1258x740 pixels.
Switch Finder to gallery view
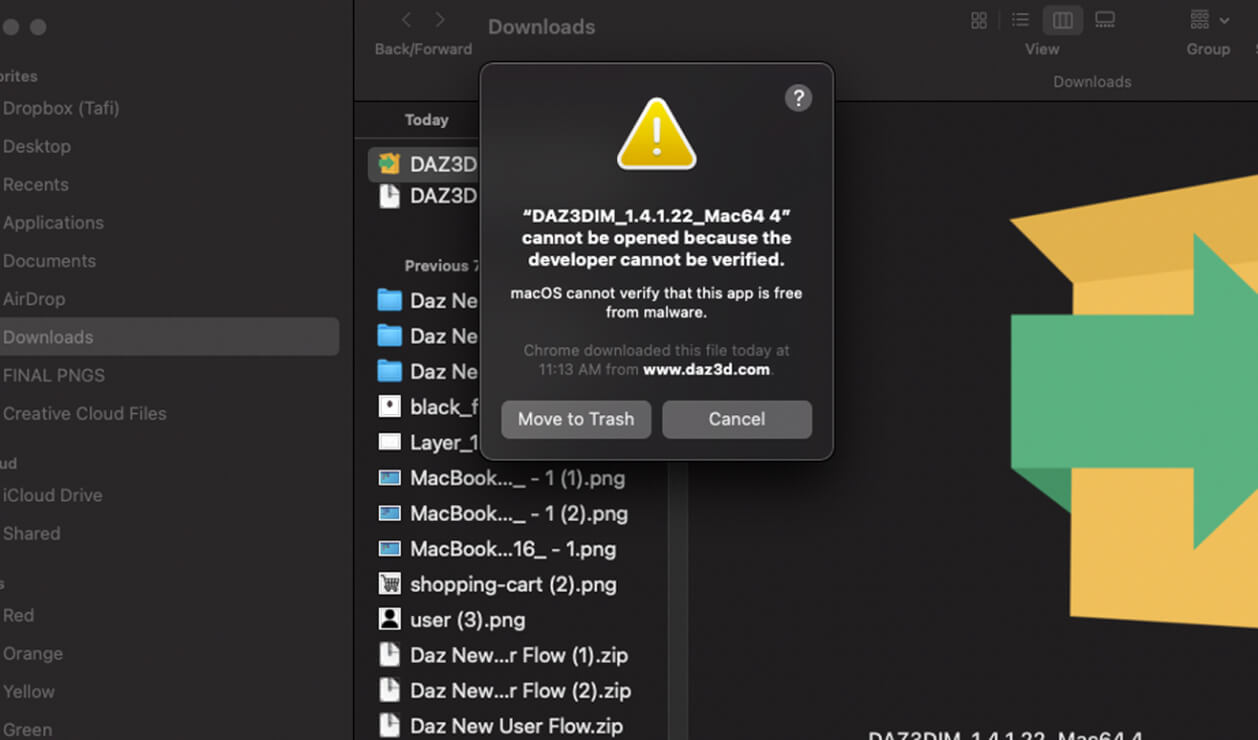point(1105,20)
